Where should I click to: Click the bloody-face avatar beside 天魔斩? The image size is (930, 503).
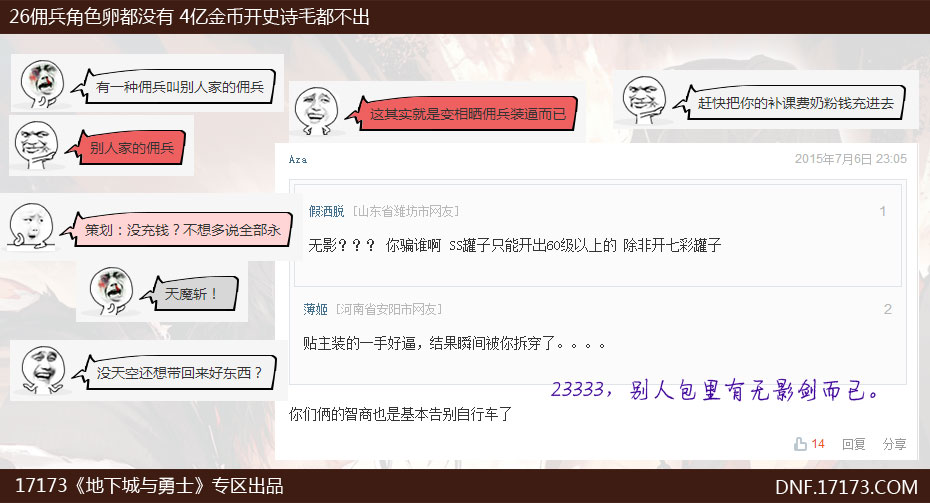point(111,291)
